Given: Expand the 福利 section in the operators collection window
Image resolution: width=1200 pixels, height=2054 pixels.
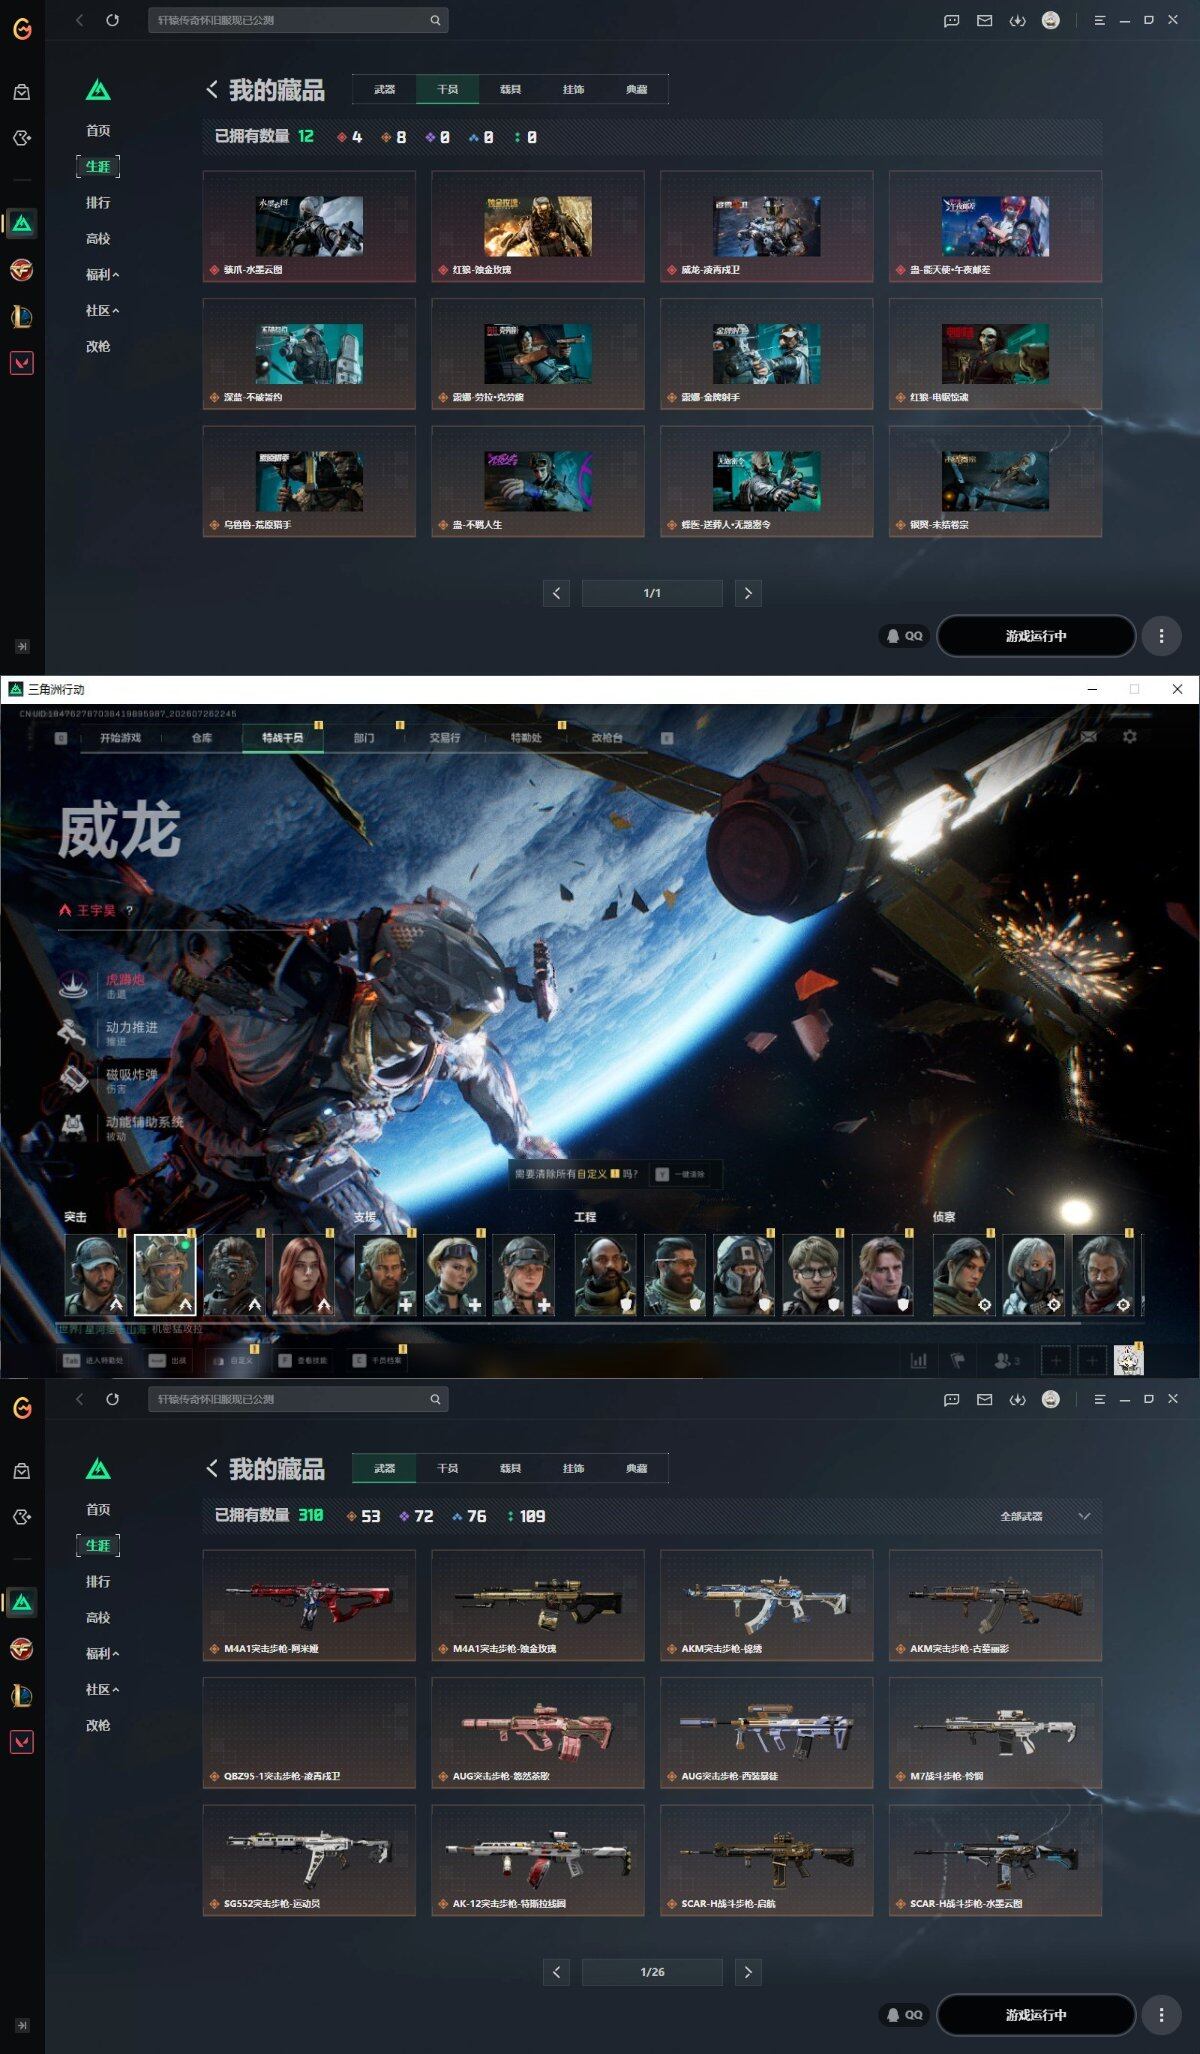Looking at the screenshot, I should click(x=102, y=274).
